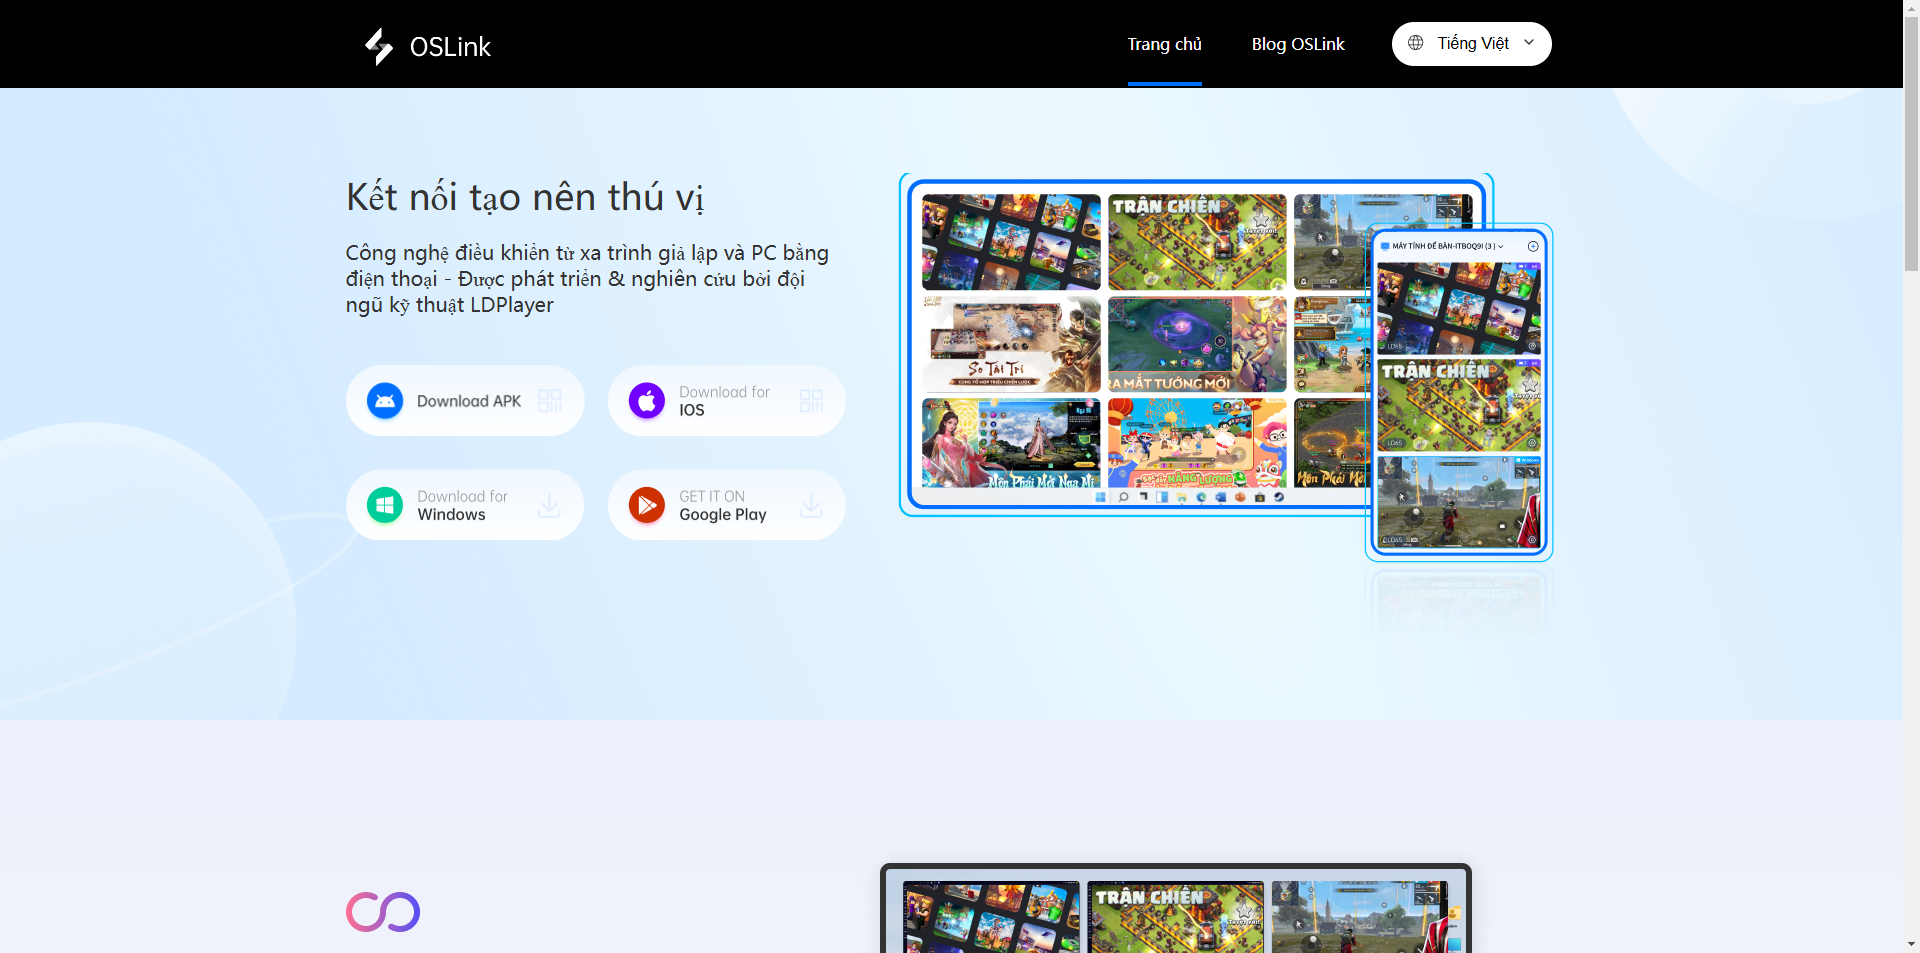1920x953 pixels.
Task: Click the OSLink lightning logo icon
Action: coord(379,46)
